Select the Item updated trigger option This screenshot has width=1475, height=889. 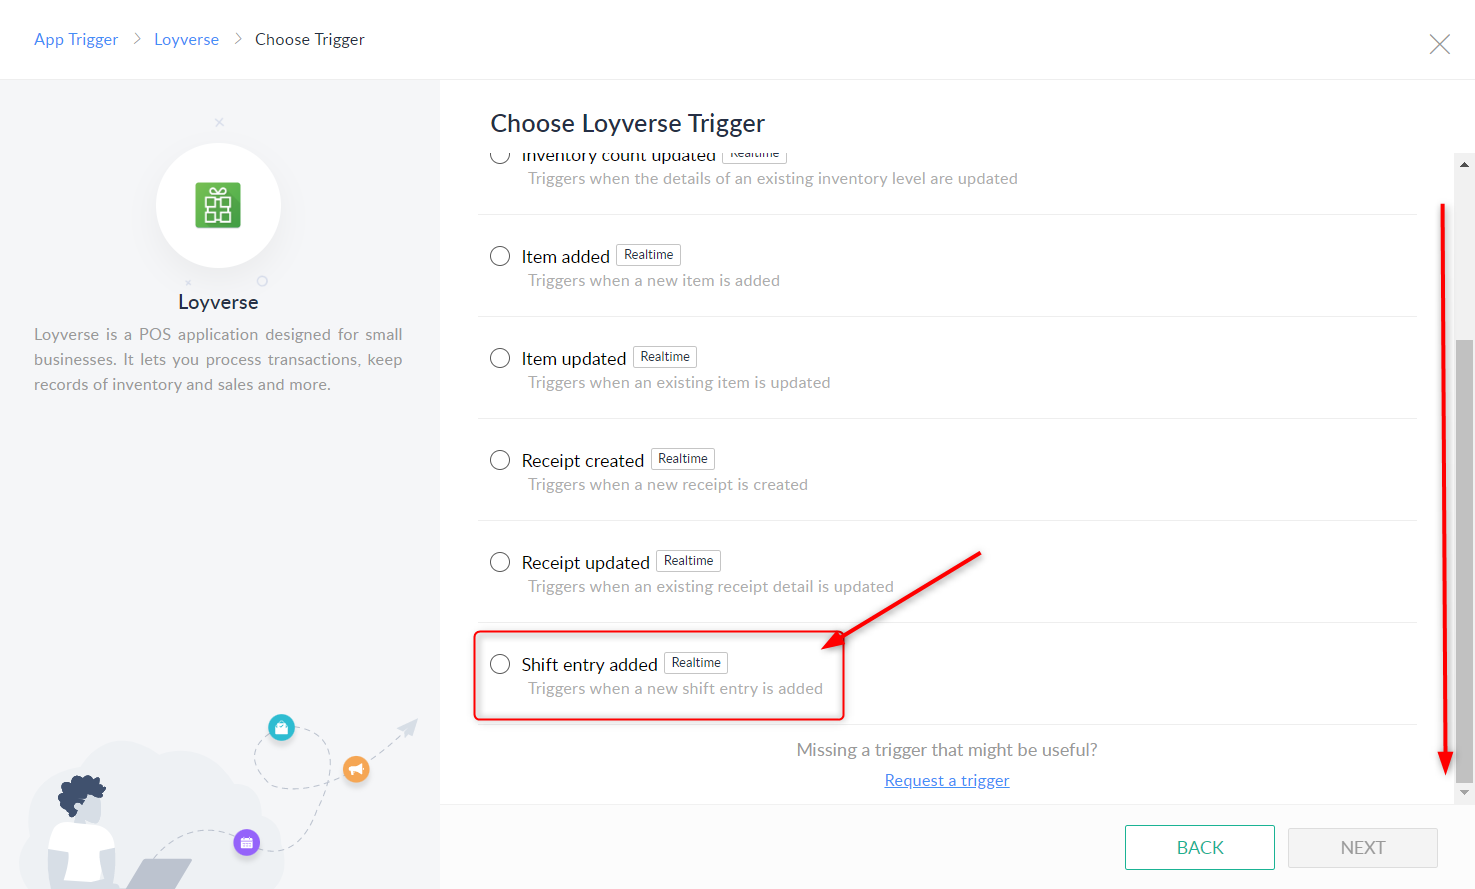click(500, 358)
